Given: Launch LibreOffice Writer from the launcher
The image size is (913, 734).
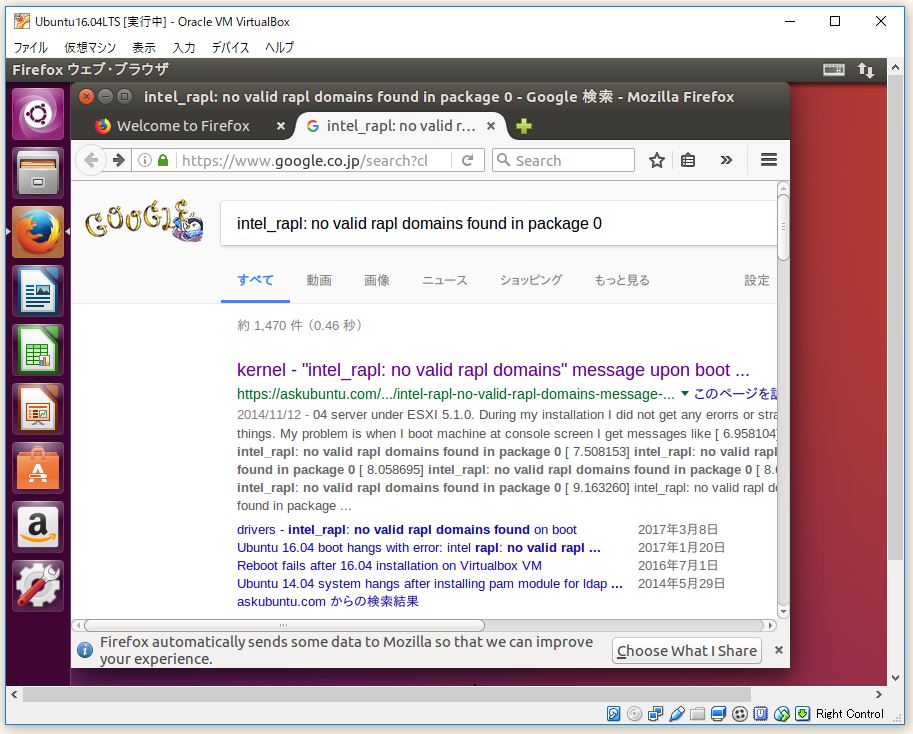Looking at the screenshot, I should coord(38,291).
